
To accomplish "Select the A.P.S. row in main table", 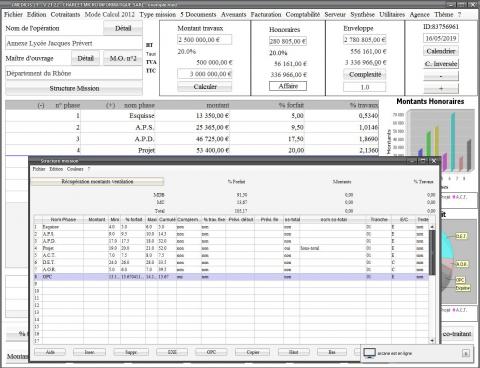I will pos(192,127).
